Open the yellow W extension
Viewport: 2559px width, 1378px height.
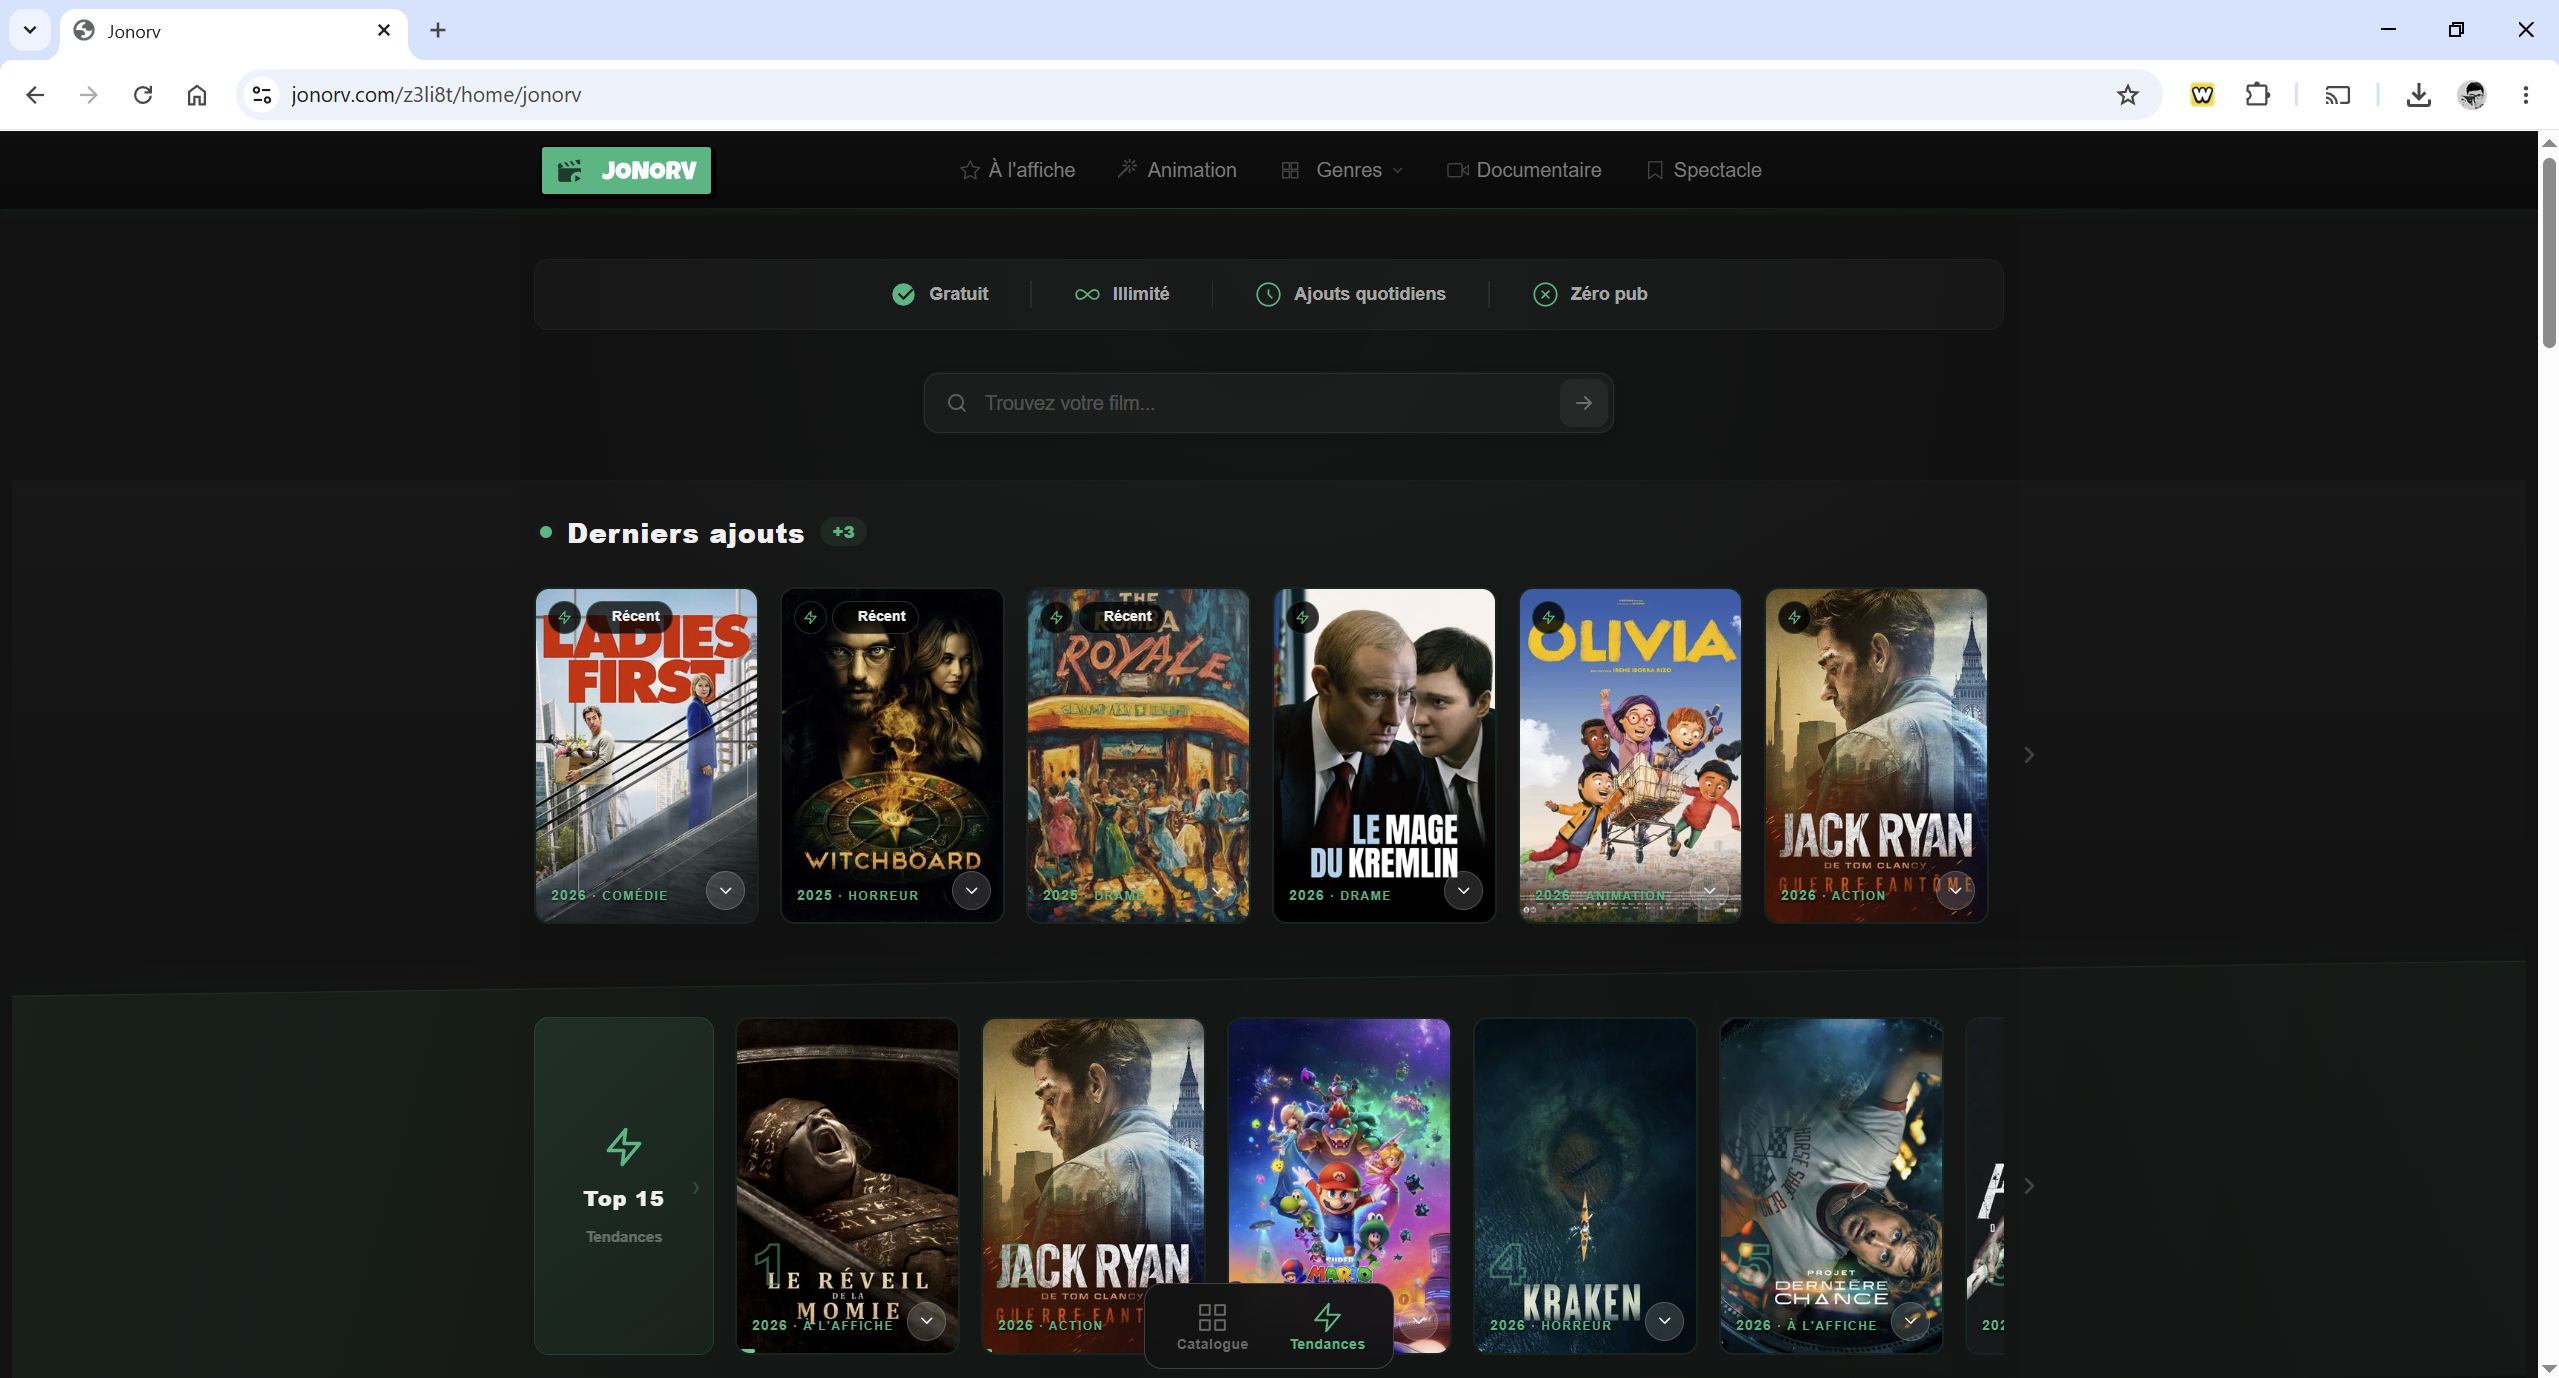2202,95
